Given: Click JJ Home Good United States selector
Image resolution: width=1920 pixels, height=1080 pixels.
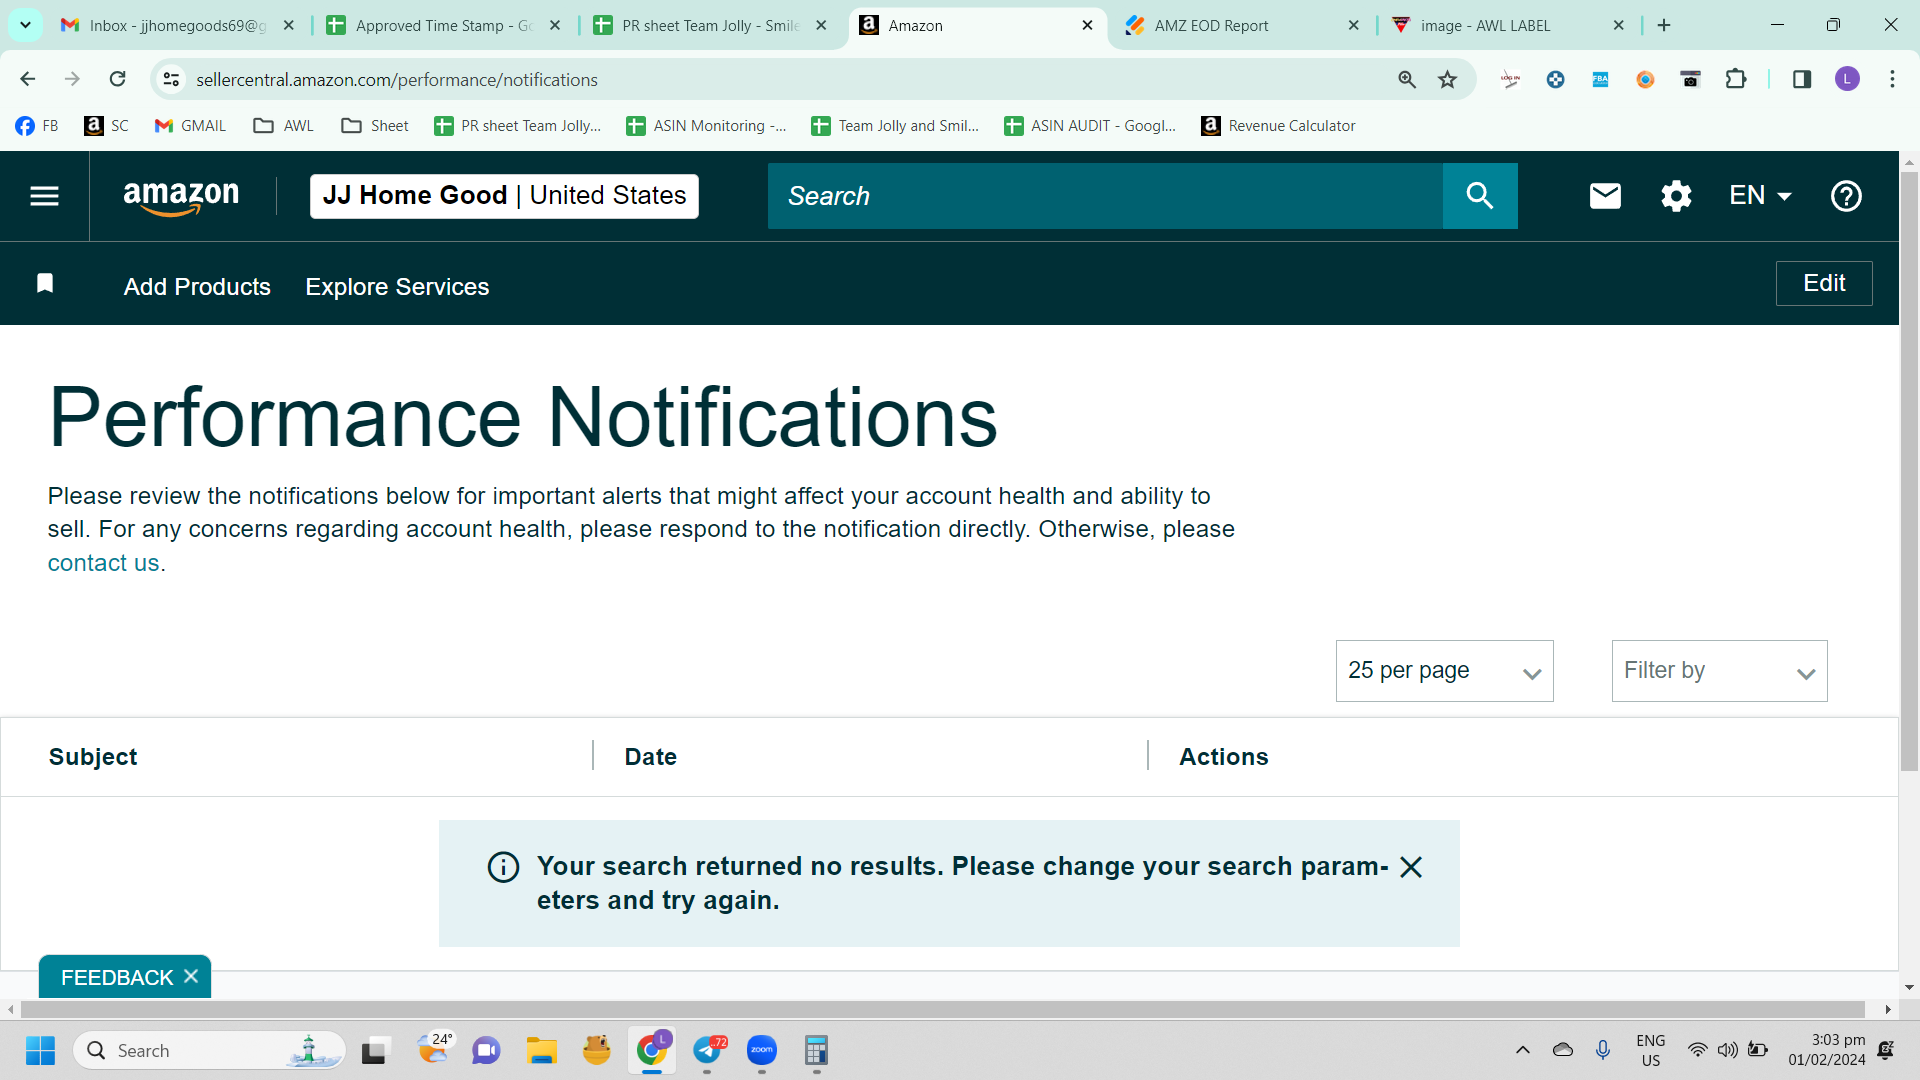Looking at the screenshot, I should pos(504,196).
